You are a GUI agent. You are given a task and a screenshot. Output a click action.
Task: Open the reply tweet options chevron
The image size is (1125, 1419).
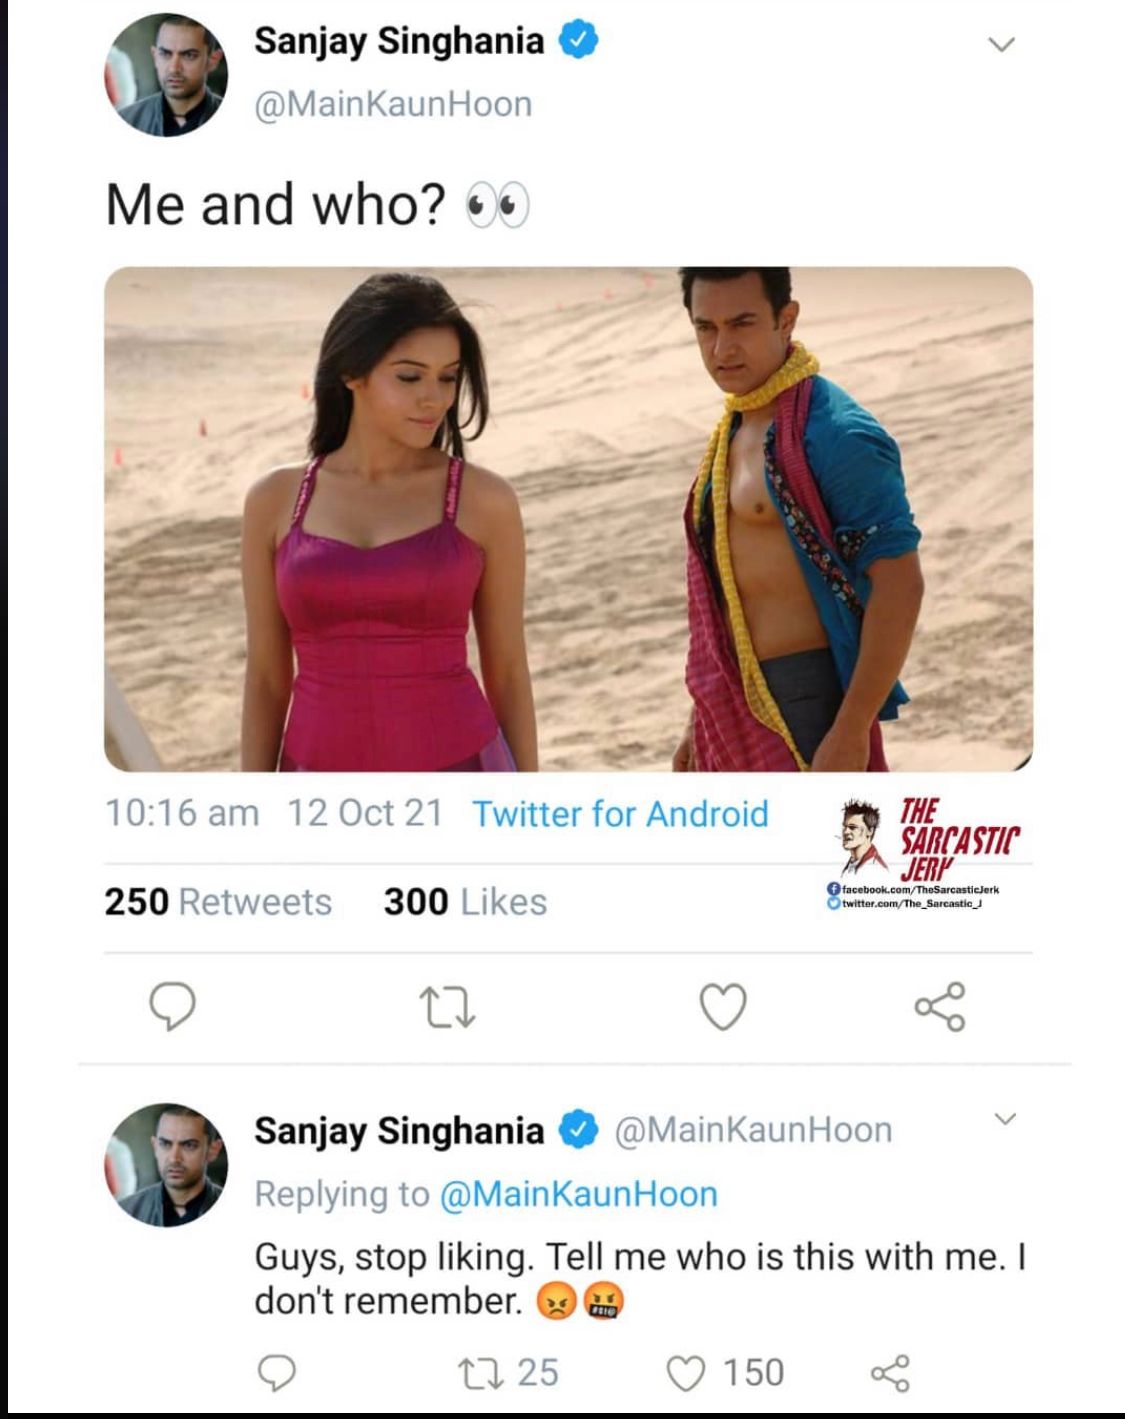click(1006, 1119)
